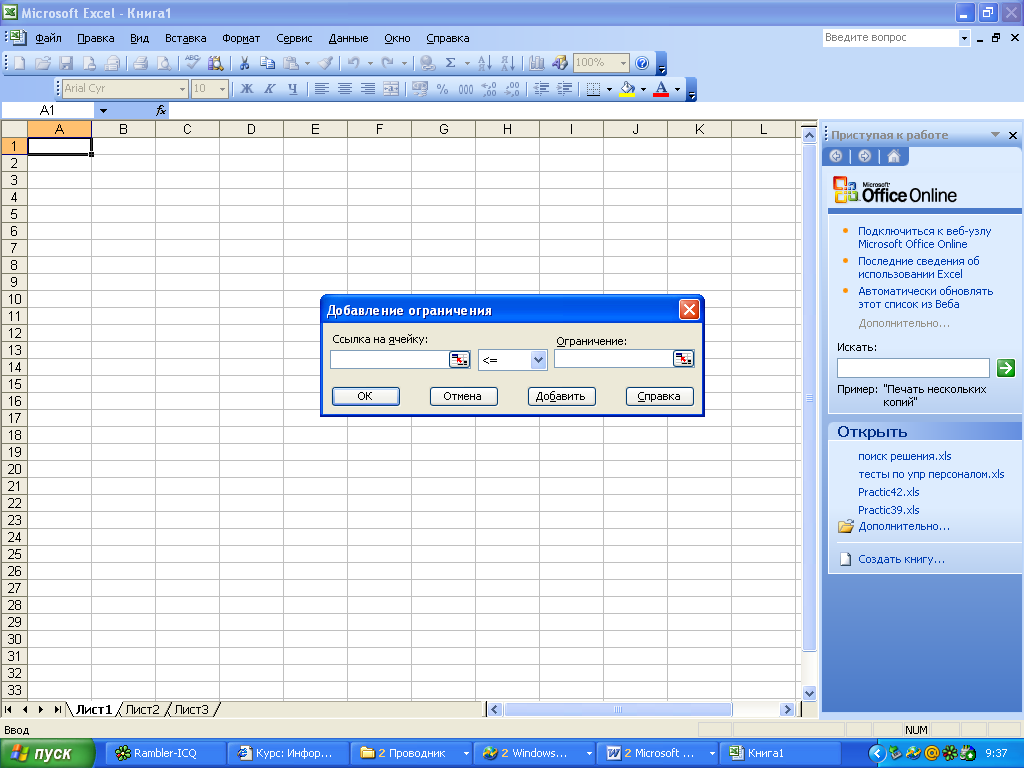The width and height of the screenshot is (1024, 768).
Task: Click the constraint field collapse icon
Action: pyautogui.click(x=683, y=359)
